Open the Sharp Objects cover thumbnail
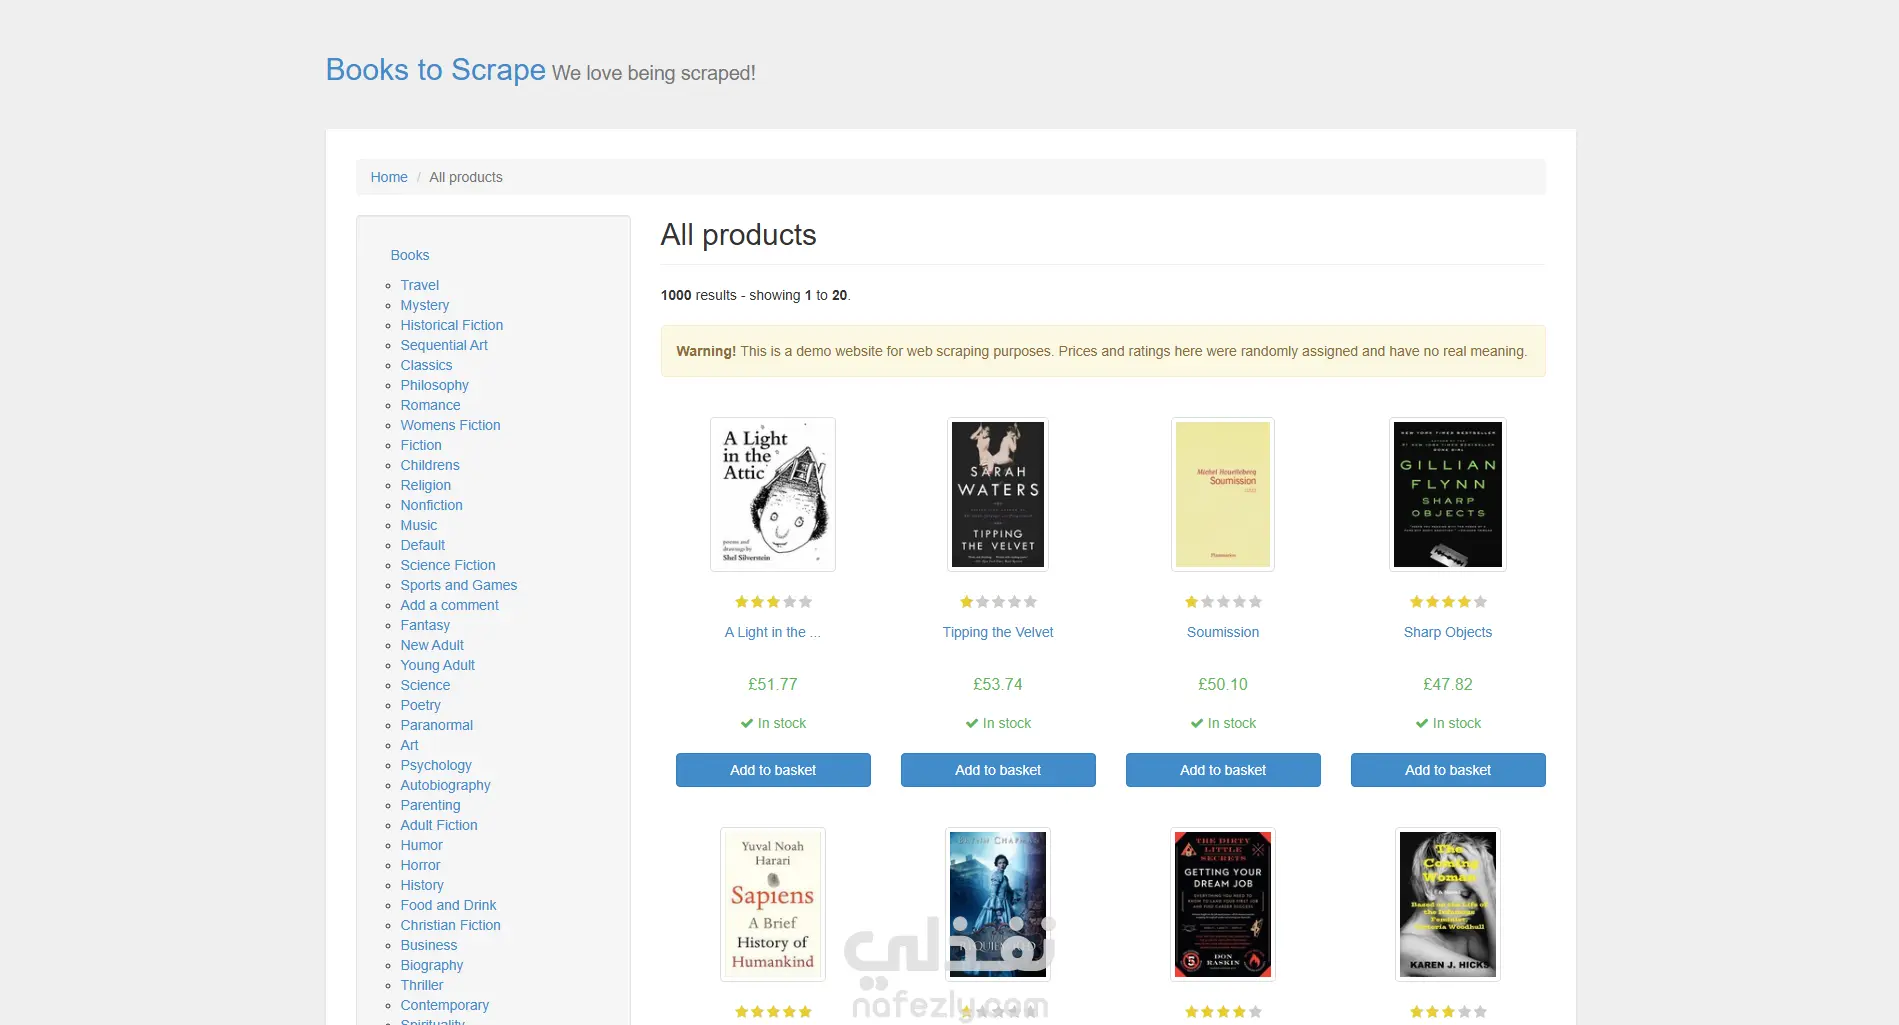This screenshot has height=1025, width=1899. pyautogui.click(x=1447, y=494)
